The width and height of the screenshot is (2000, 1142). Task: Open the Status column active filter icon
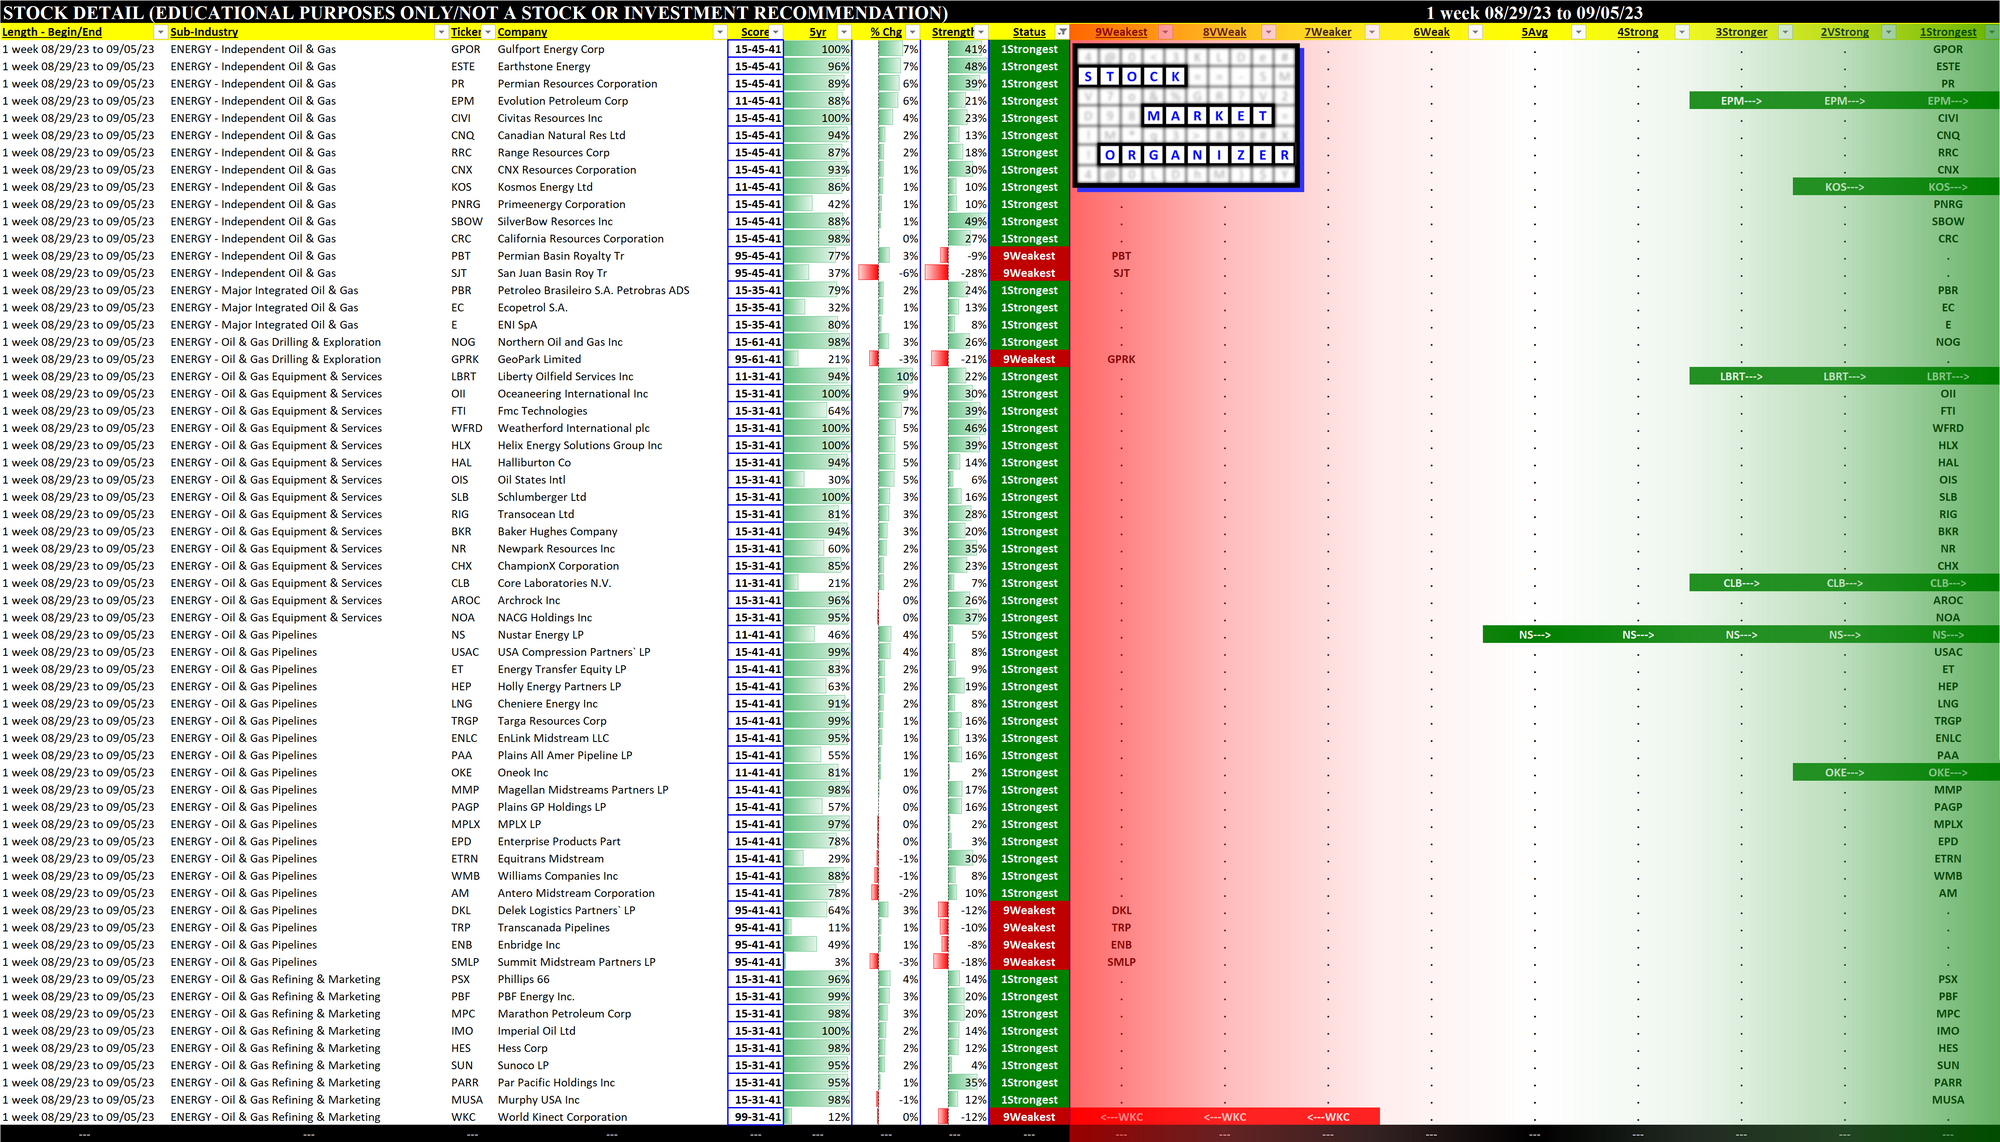1062,32
